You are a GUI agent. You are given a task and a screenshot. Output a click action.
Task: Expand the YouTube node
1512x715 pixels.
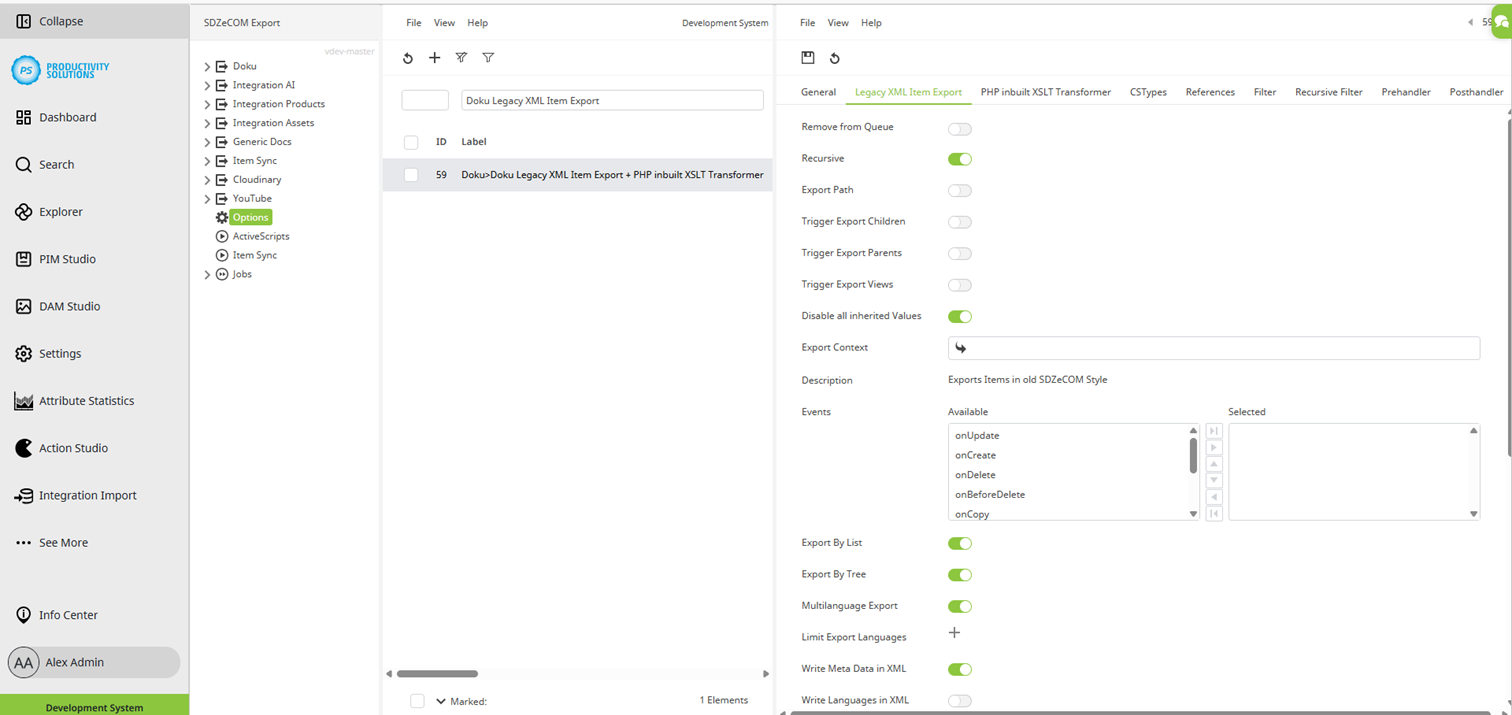(208, 199)
